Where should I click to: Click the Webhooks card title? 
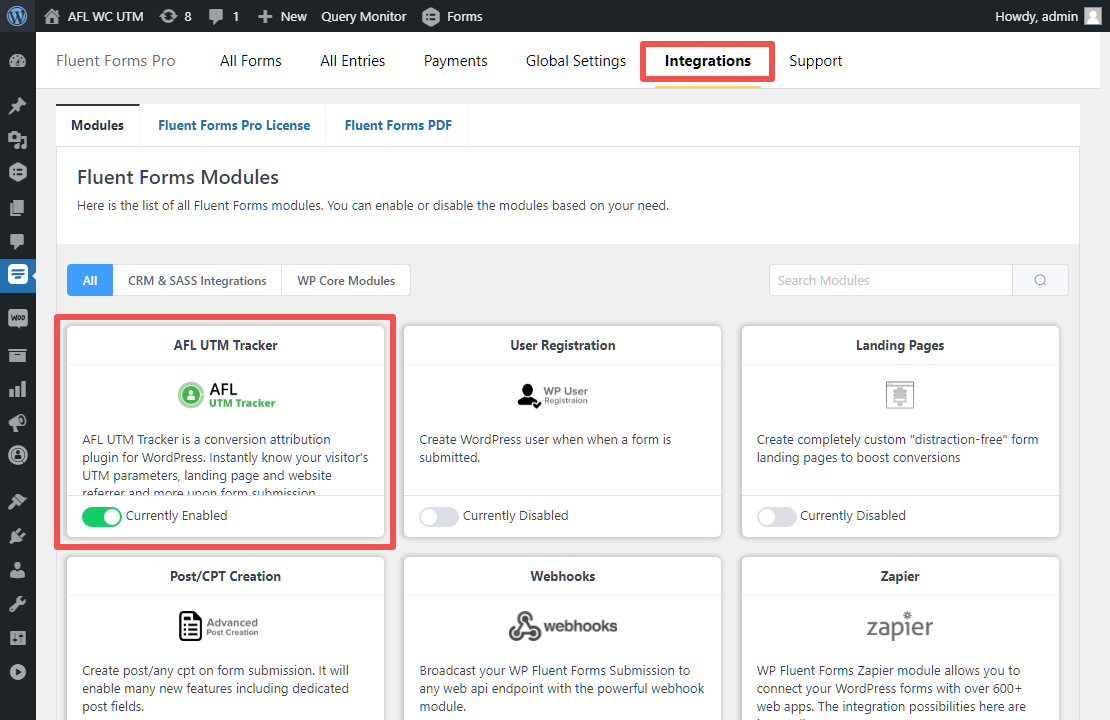[563, 576]
